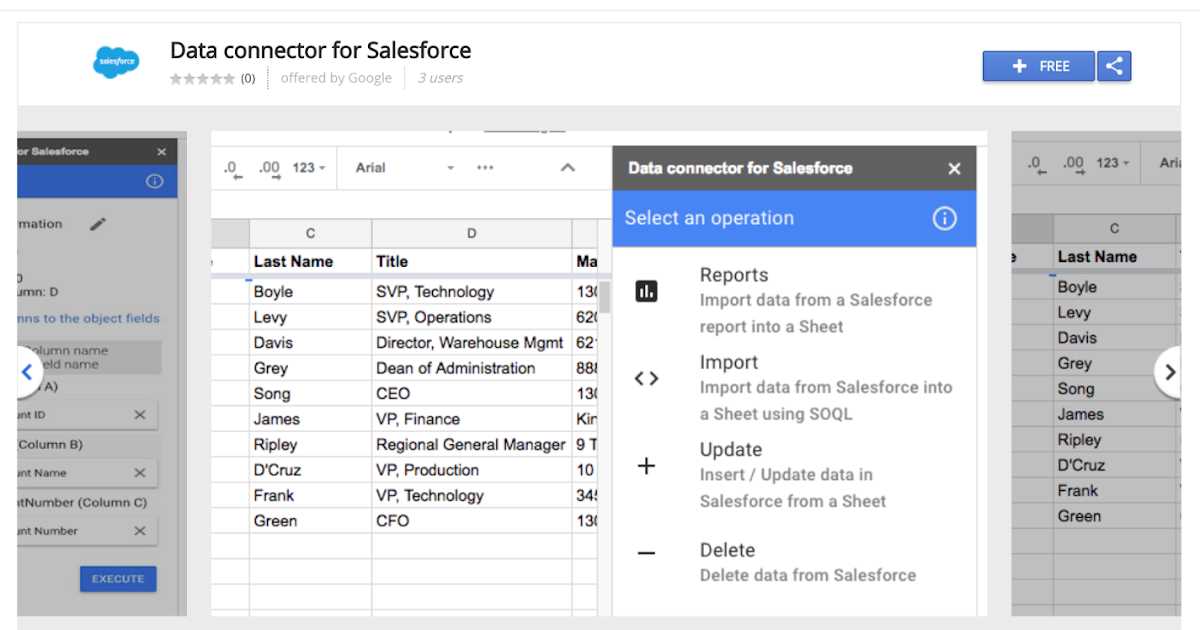This screenshot has width=1200, height=630.
Task: Click the Import code brackets icon
Action: (647, 379)
